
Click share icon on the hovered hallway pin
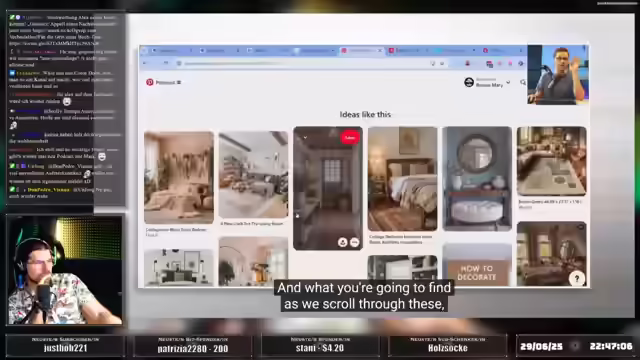(342, 242)
